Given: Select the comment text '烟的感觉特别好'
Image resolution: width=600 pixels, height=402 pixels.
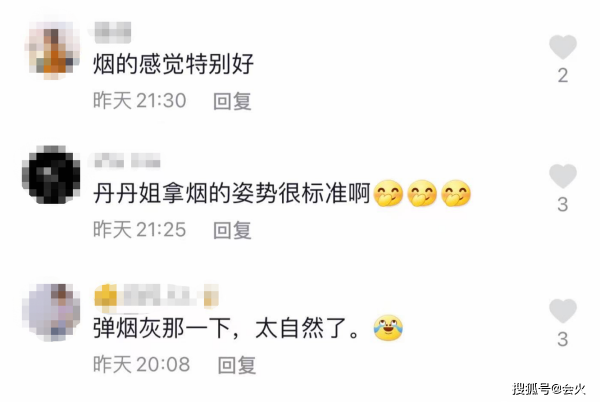Looking at the screenshot, I should (173, 64).
